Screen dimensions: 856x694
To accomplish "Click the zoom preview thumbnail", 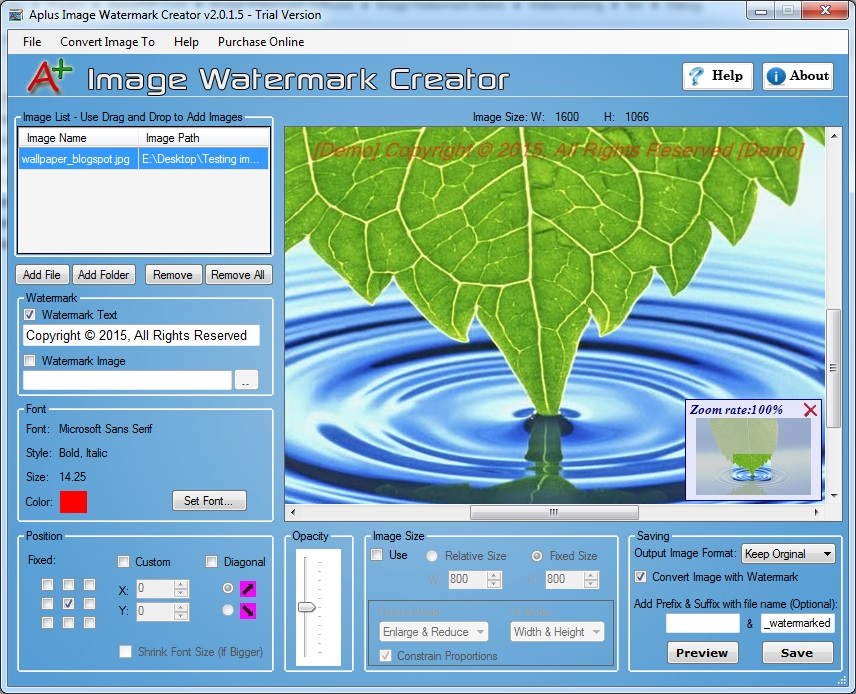I will point(753,456).
